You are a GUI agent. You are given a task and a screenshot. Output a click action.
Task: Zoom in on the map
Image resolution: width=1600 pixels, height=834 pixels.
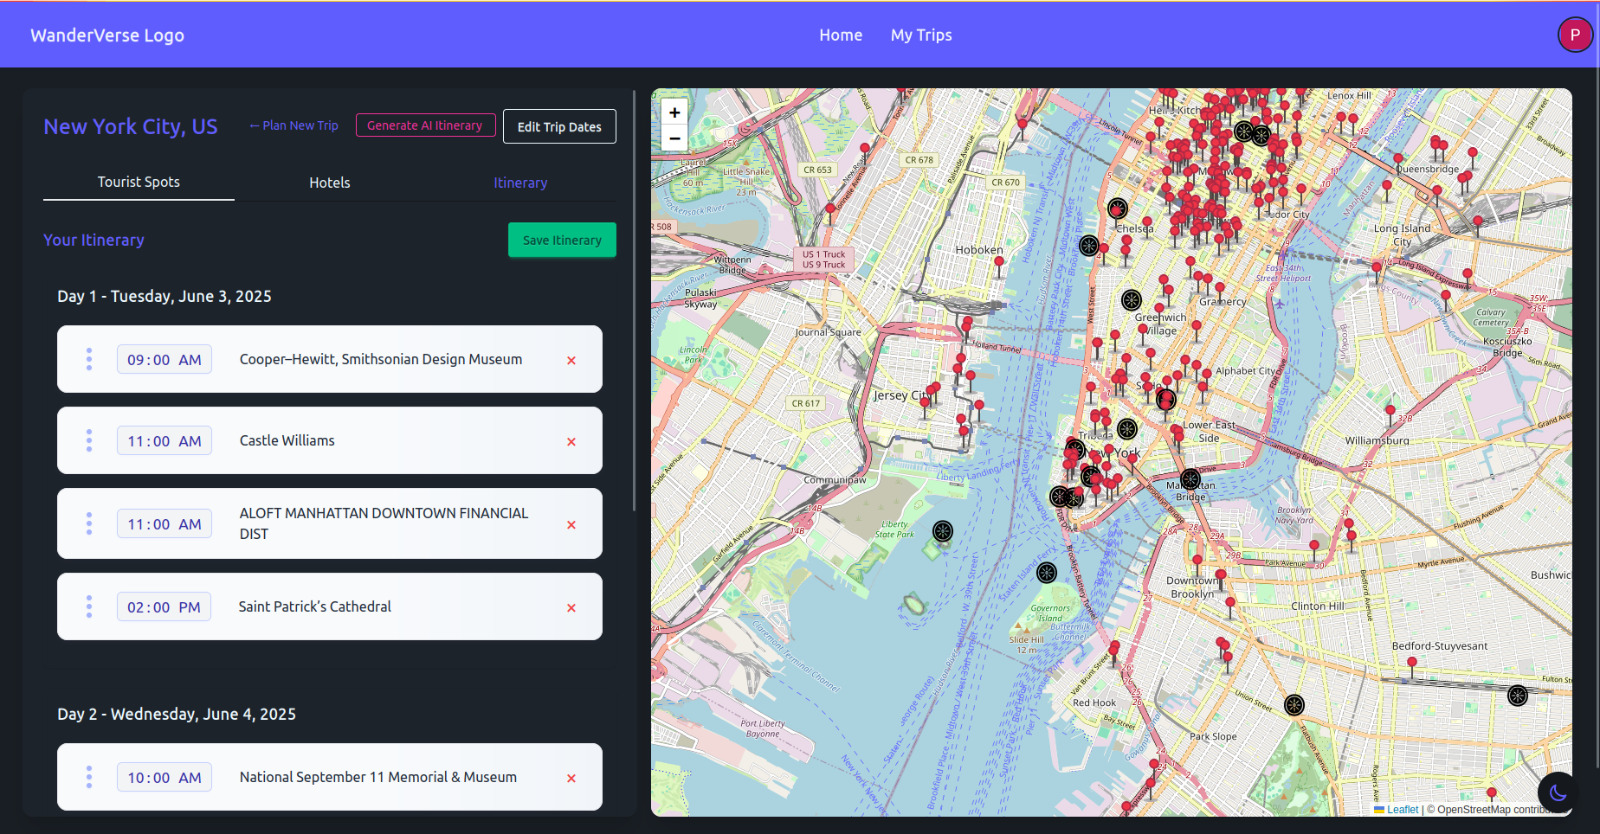(x=674, y=113)
